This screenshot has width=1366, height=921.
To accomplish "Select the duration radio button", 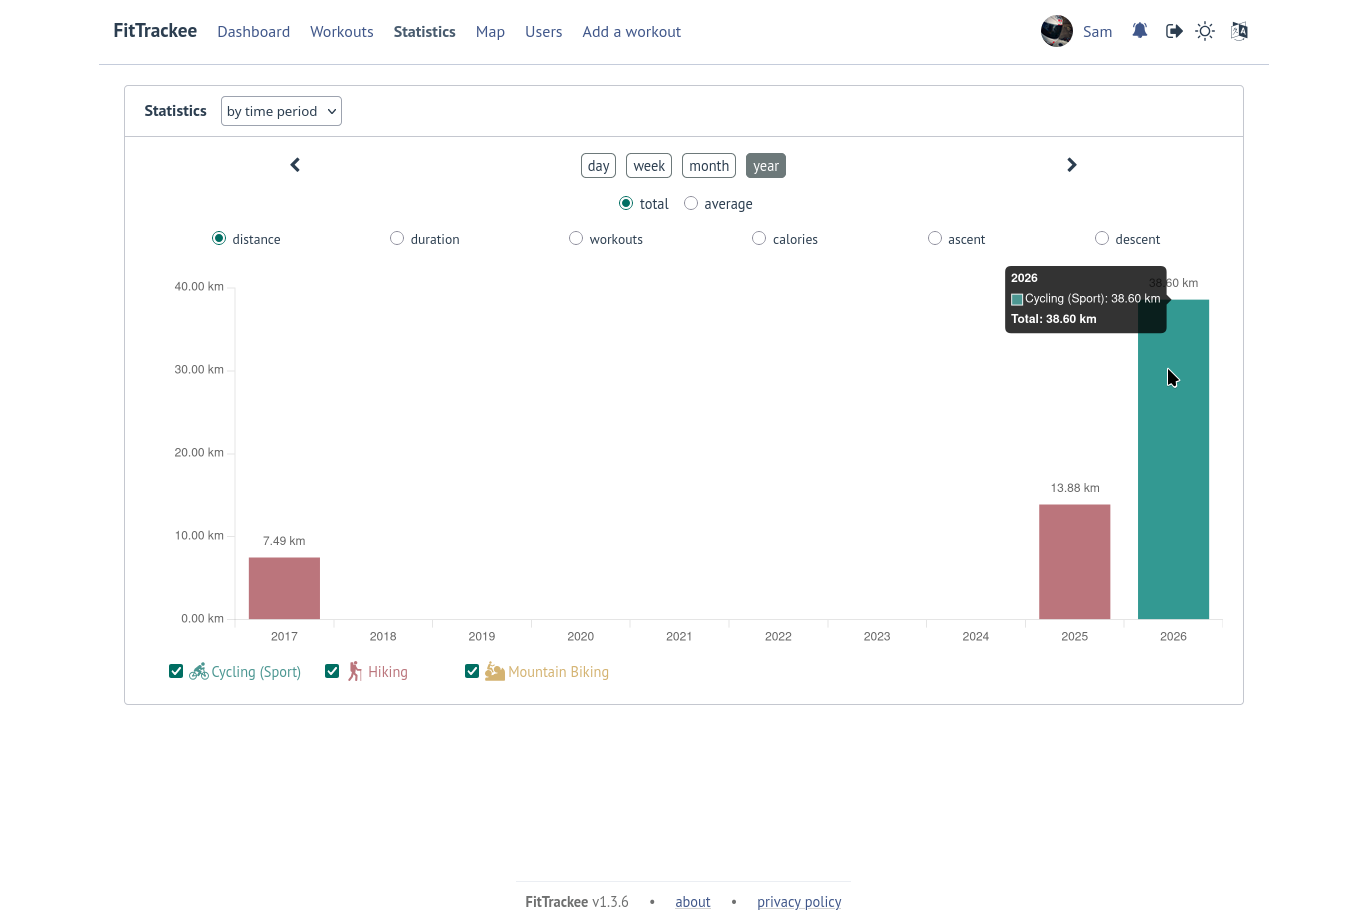I will point(397,238).
